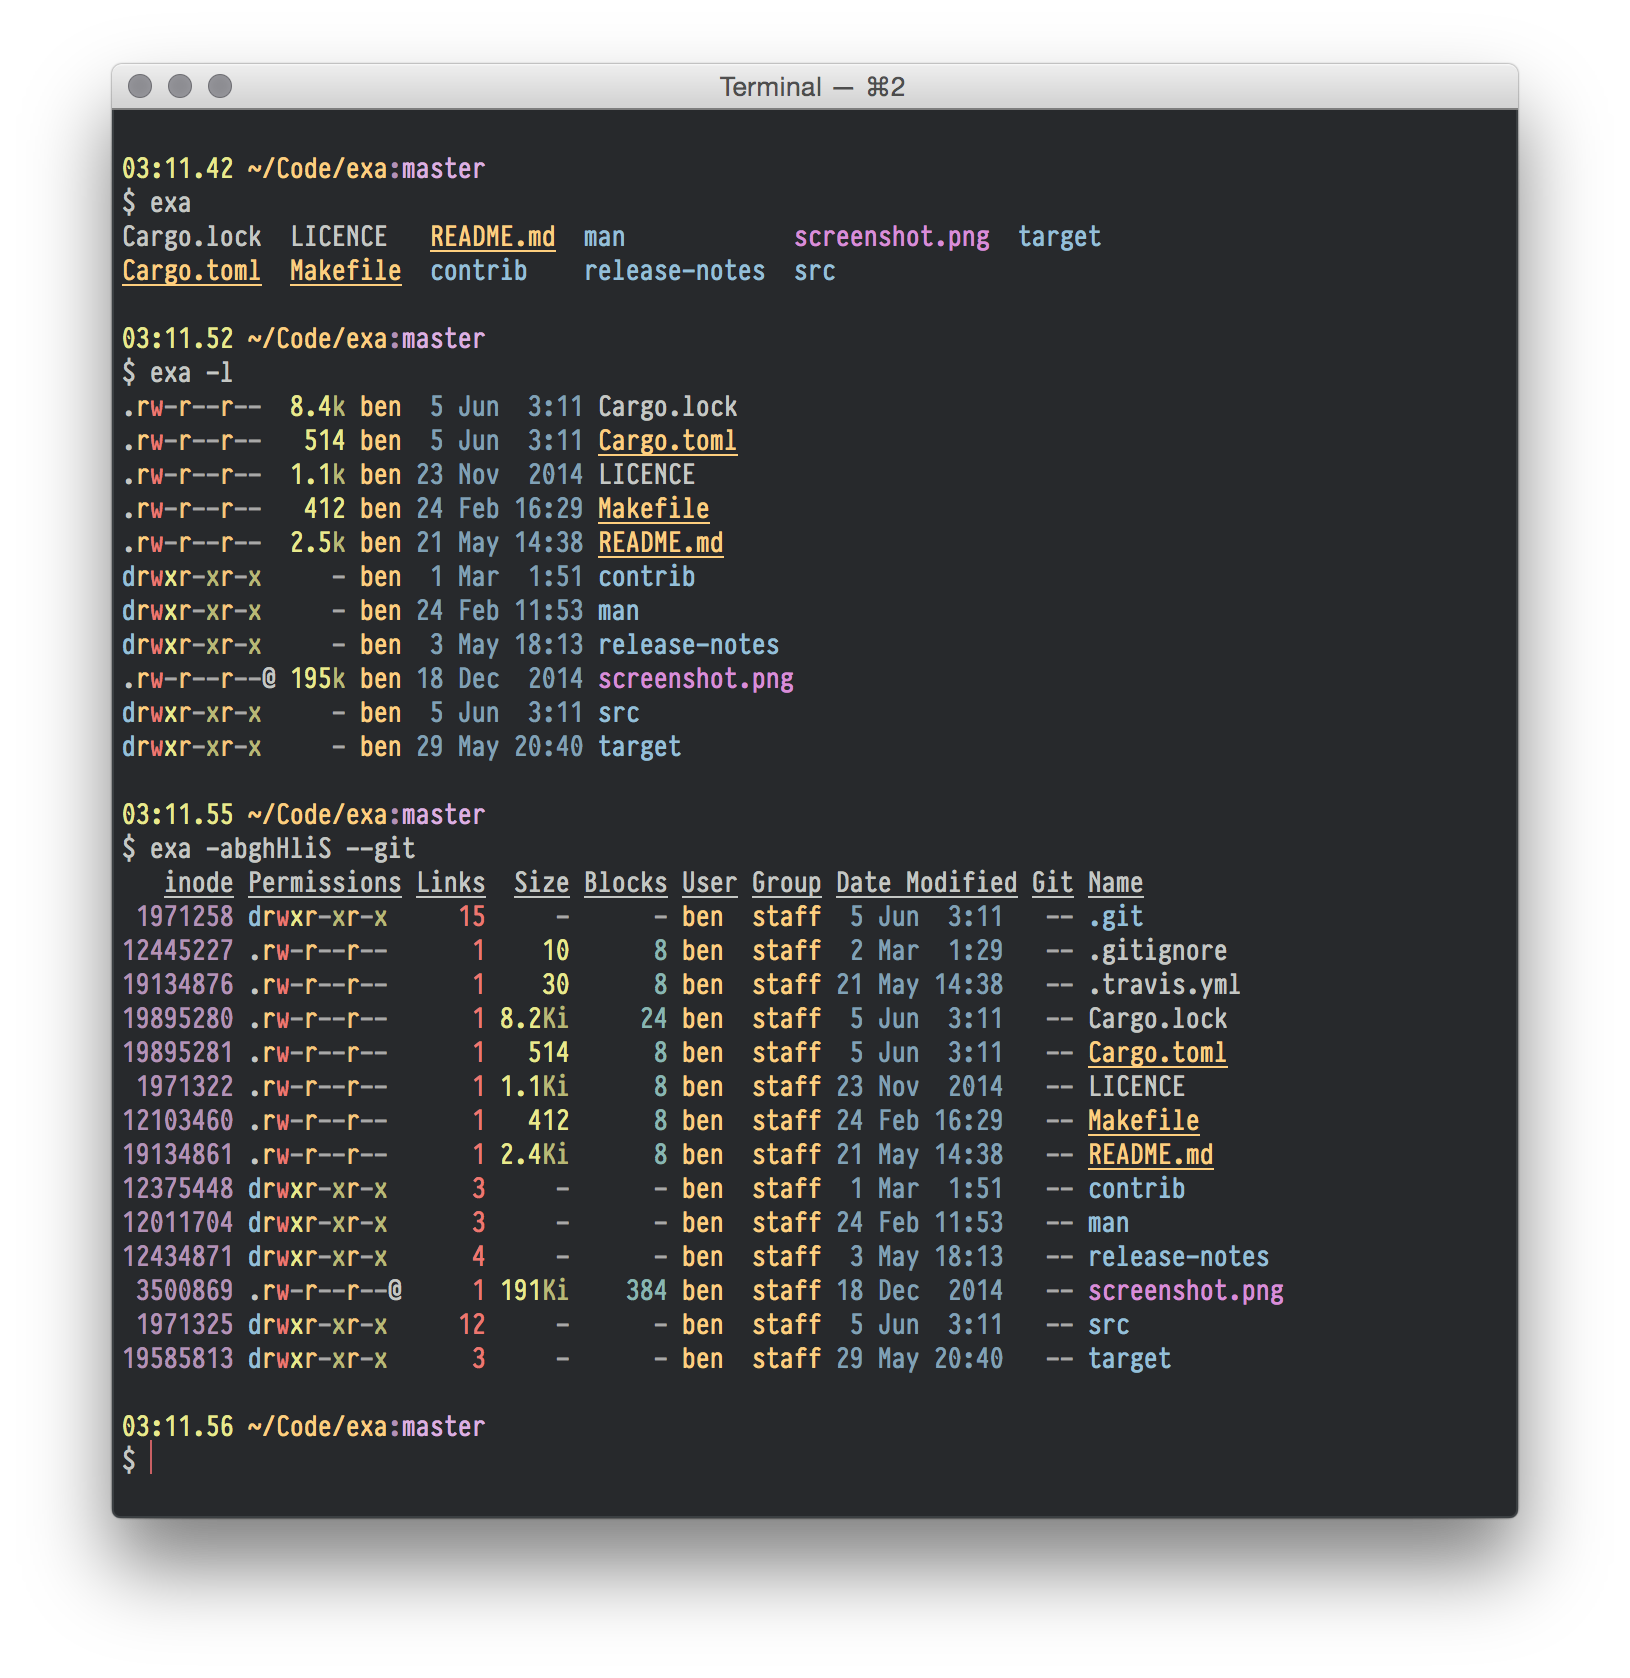Click the "exa -abghHliS --git" command text
Viewport: 1630px width, 1678px height.
click(x=282, y=849)
